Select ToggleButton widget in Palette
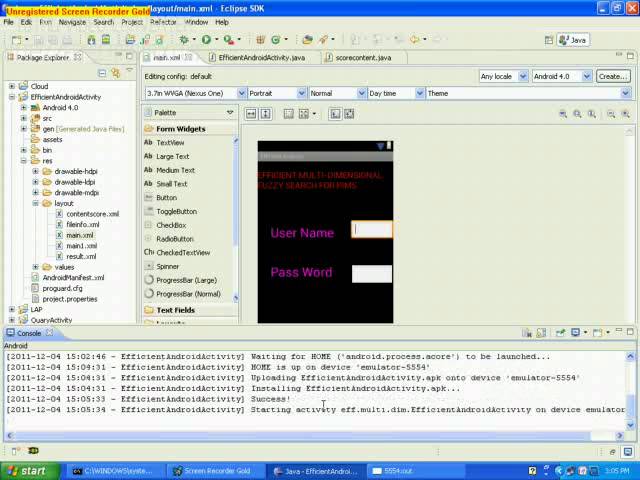640x480 pixels. [x=176, y=211]
